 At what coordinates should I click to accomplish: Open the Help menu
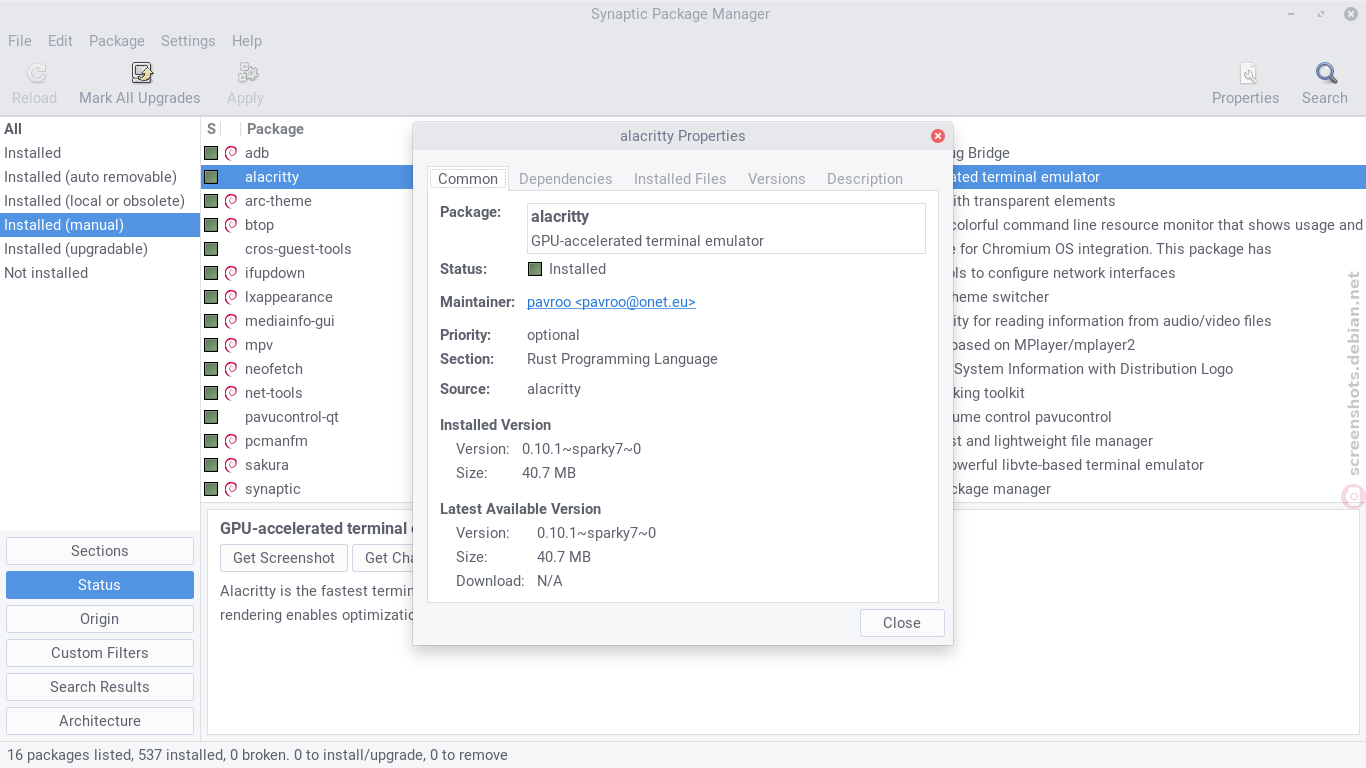click(x=247, y=41)
